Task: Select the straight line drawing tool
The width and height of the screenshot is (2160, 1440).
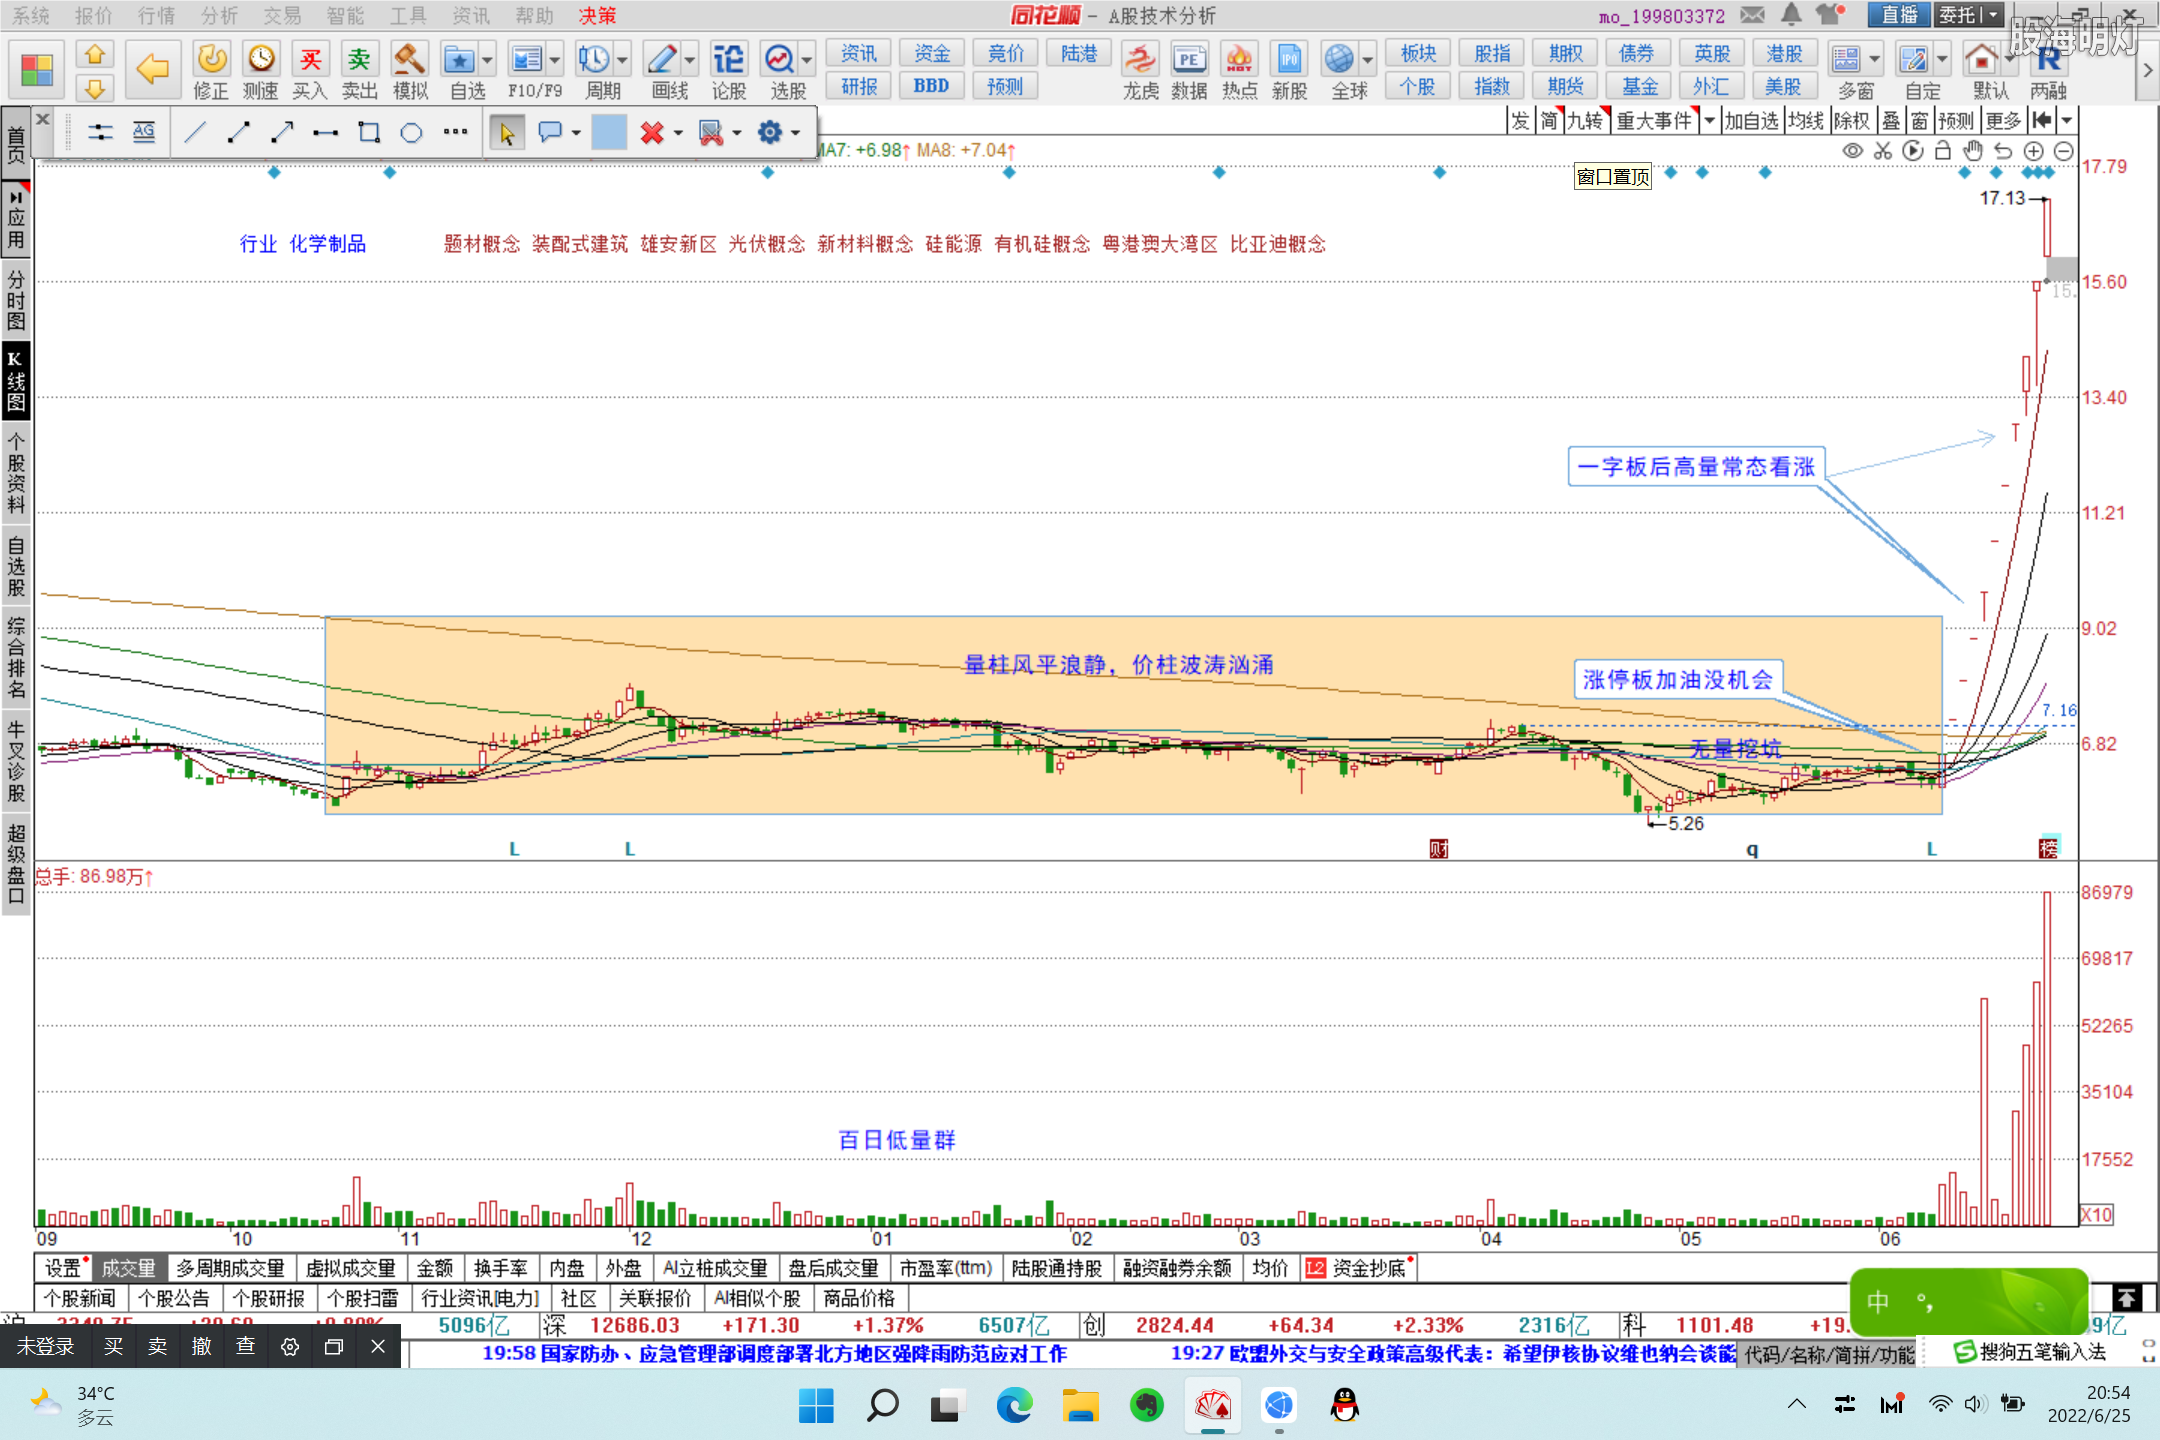Action: click(196, 132)
